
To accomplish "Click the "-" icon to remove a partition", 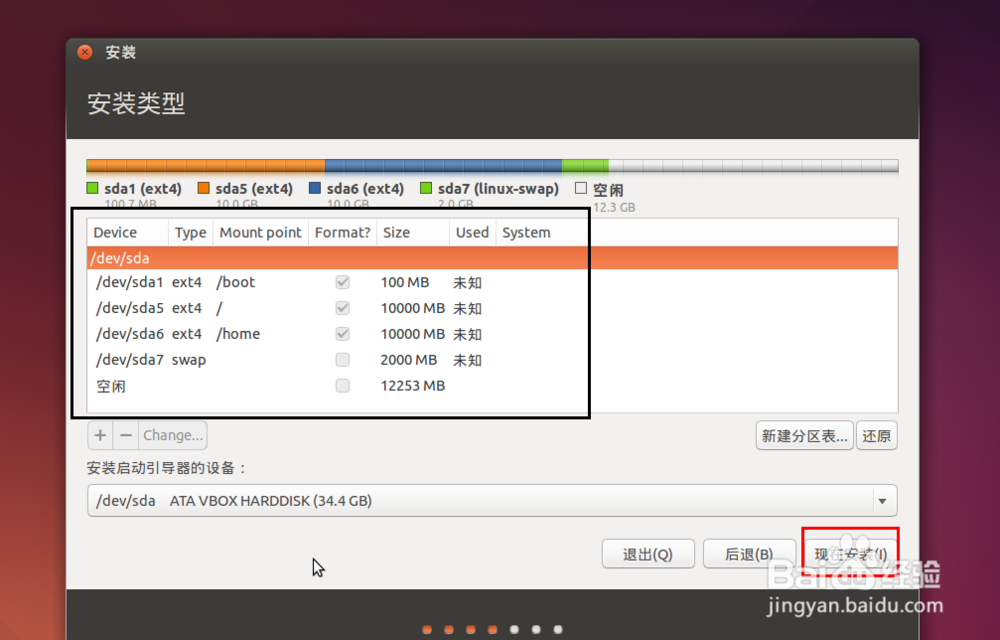I will click(121, 435).
